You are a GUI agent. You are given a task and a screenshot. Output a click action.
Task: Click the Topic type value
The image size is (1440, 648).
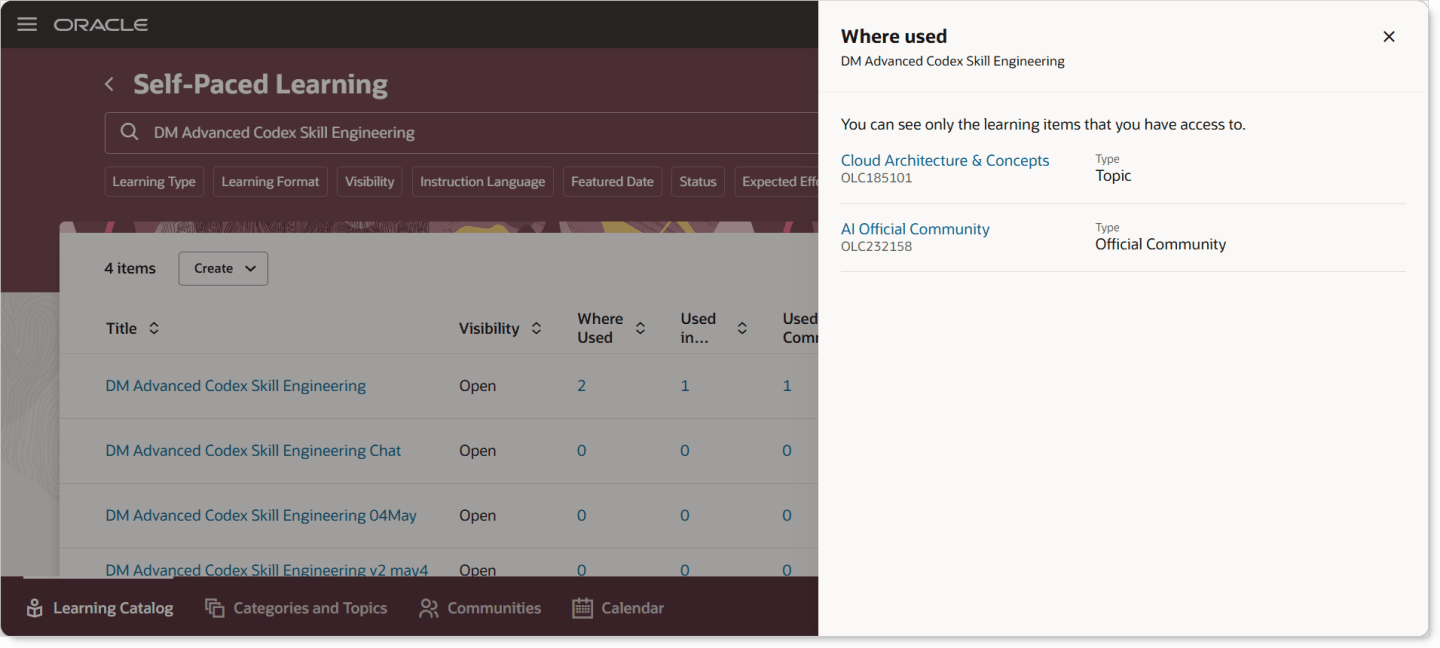1113,176
